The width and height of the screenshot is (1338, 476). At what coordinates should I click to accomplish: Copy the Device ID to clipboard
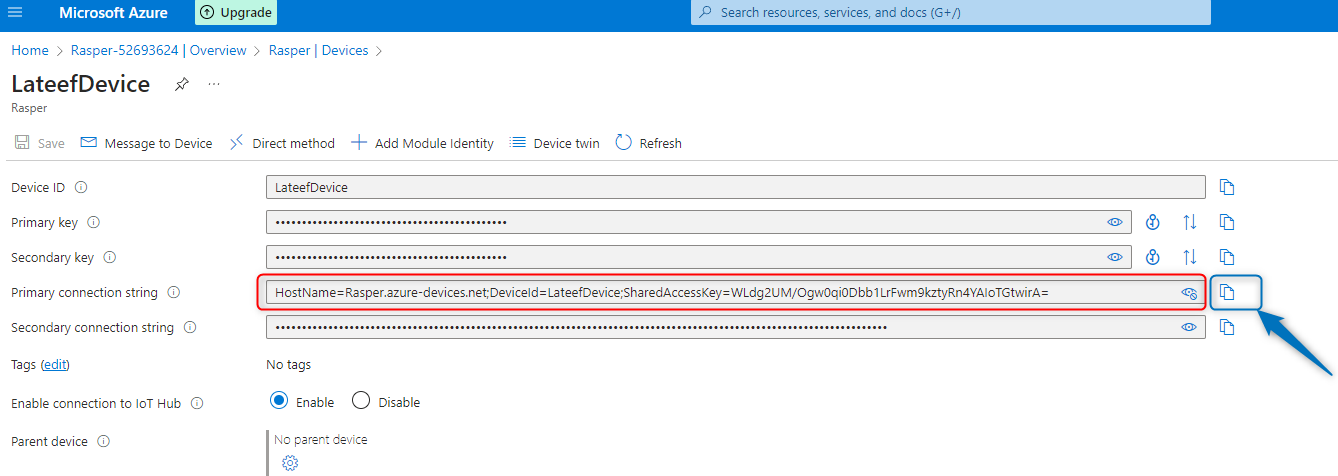[1227, 187]
